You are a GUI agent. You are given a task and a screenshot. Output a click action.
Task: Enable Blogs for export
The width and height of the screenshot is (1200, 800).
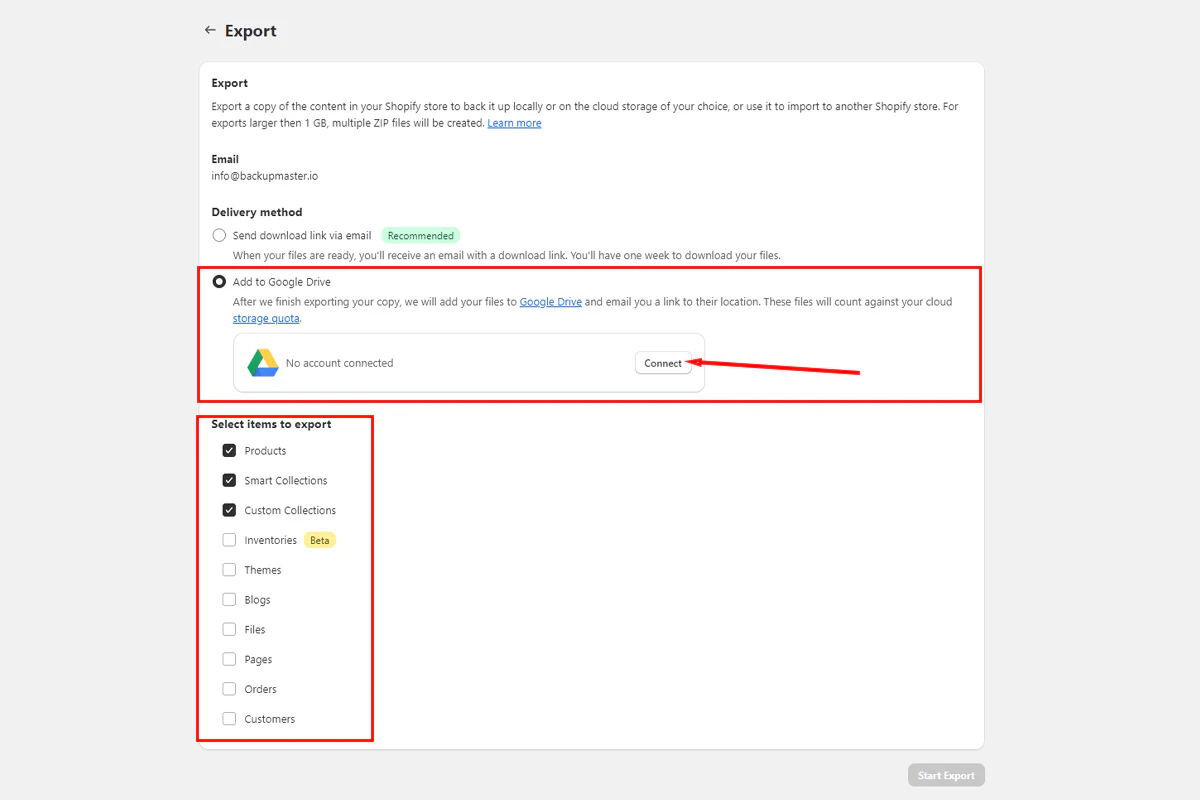pyautogui.click(x=229, y=599)
